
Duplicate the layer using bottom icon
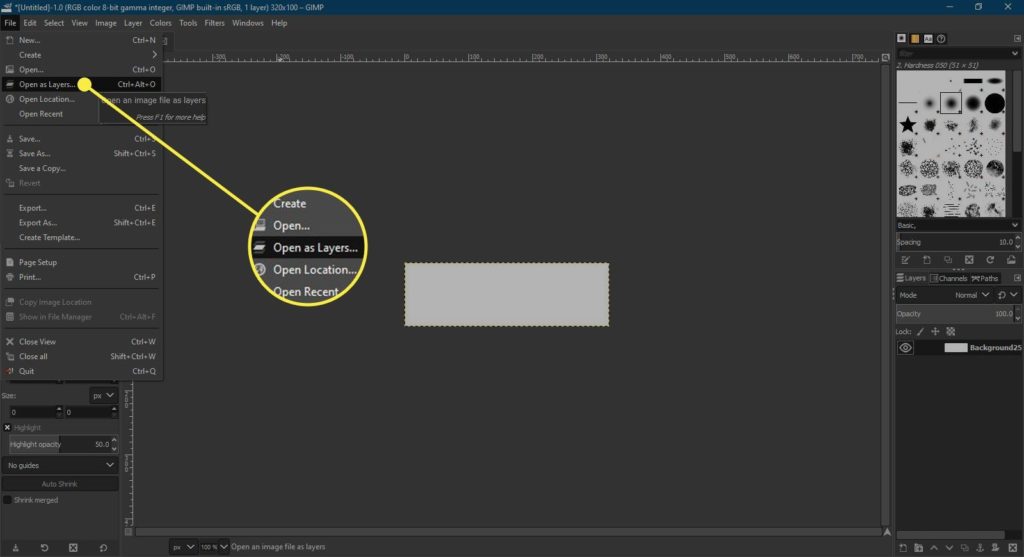click(x=965, y=548)
